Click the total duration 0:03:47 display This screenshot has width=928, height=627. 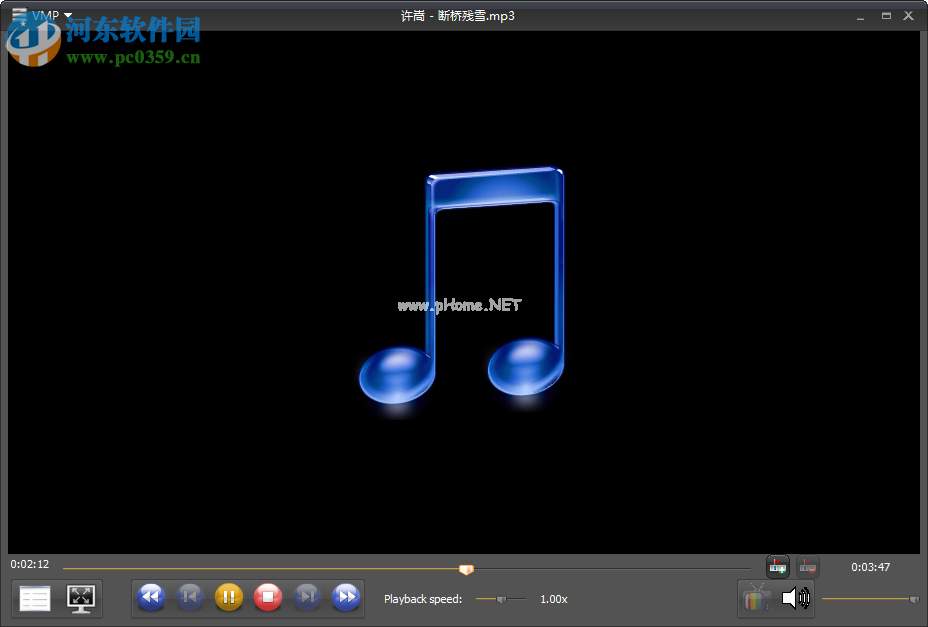870,564
